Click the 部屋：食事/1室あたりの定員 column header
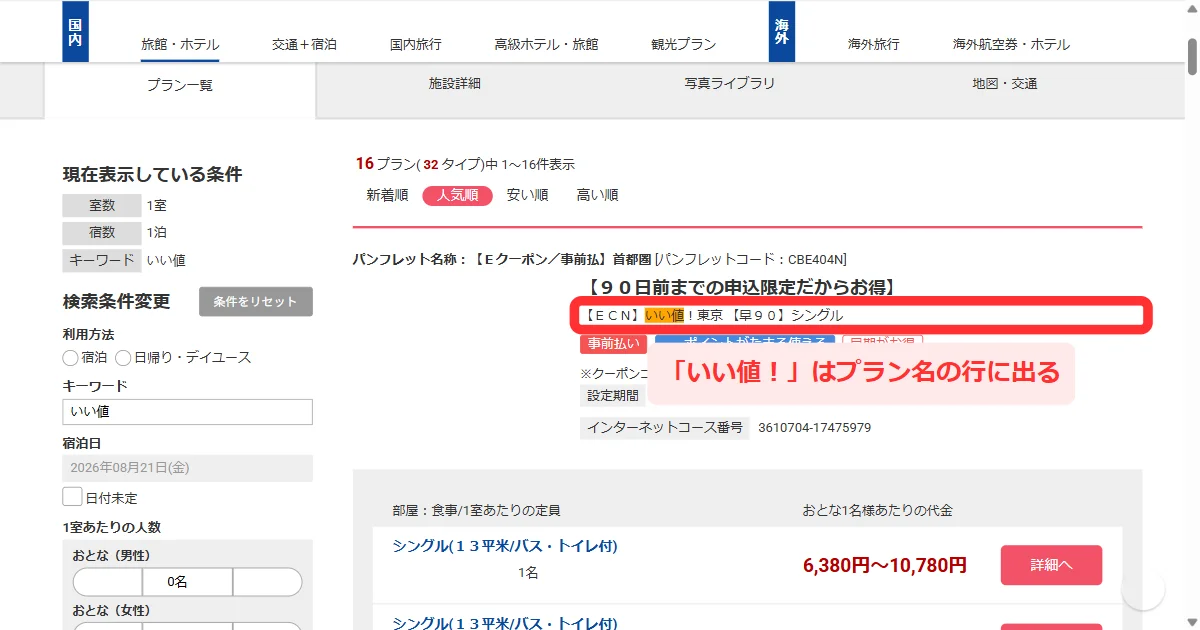This screenshot has width=1200, height=630. pos(474,510)
